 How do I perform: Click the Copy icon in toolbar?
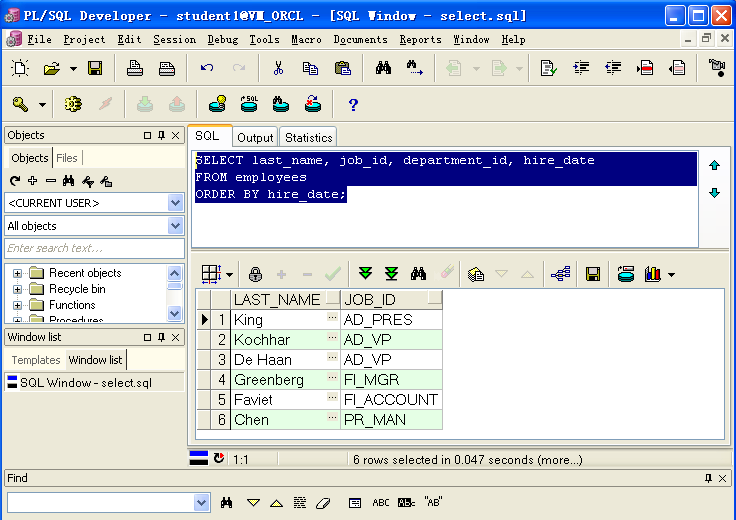pos(310,69)
